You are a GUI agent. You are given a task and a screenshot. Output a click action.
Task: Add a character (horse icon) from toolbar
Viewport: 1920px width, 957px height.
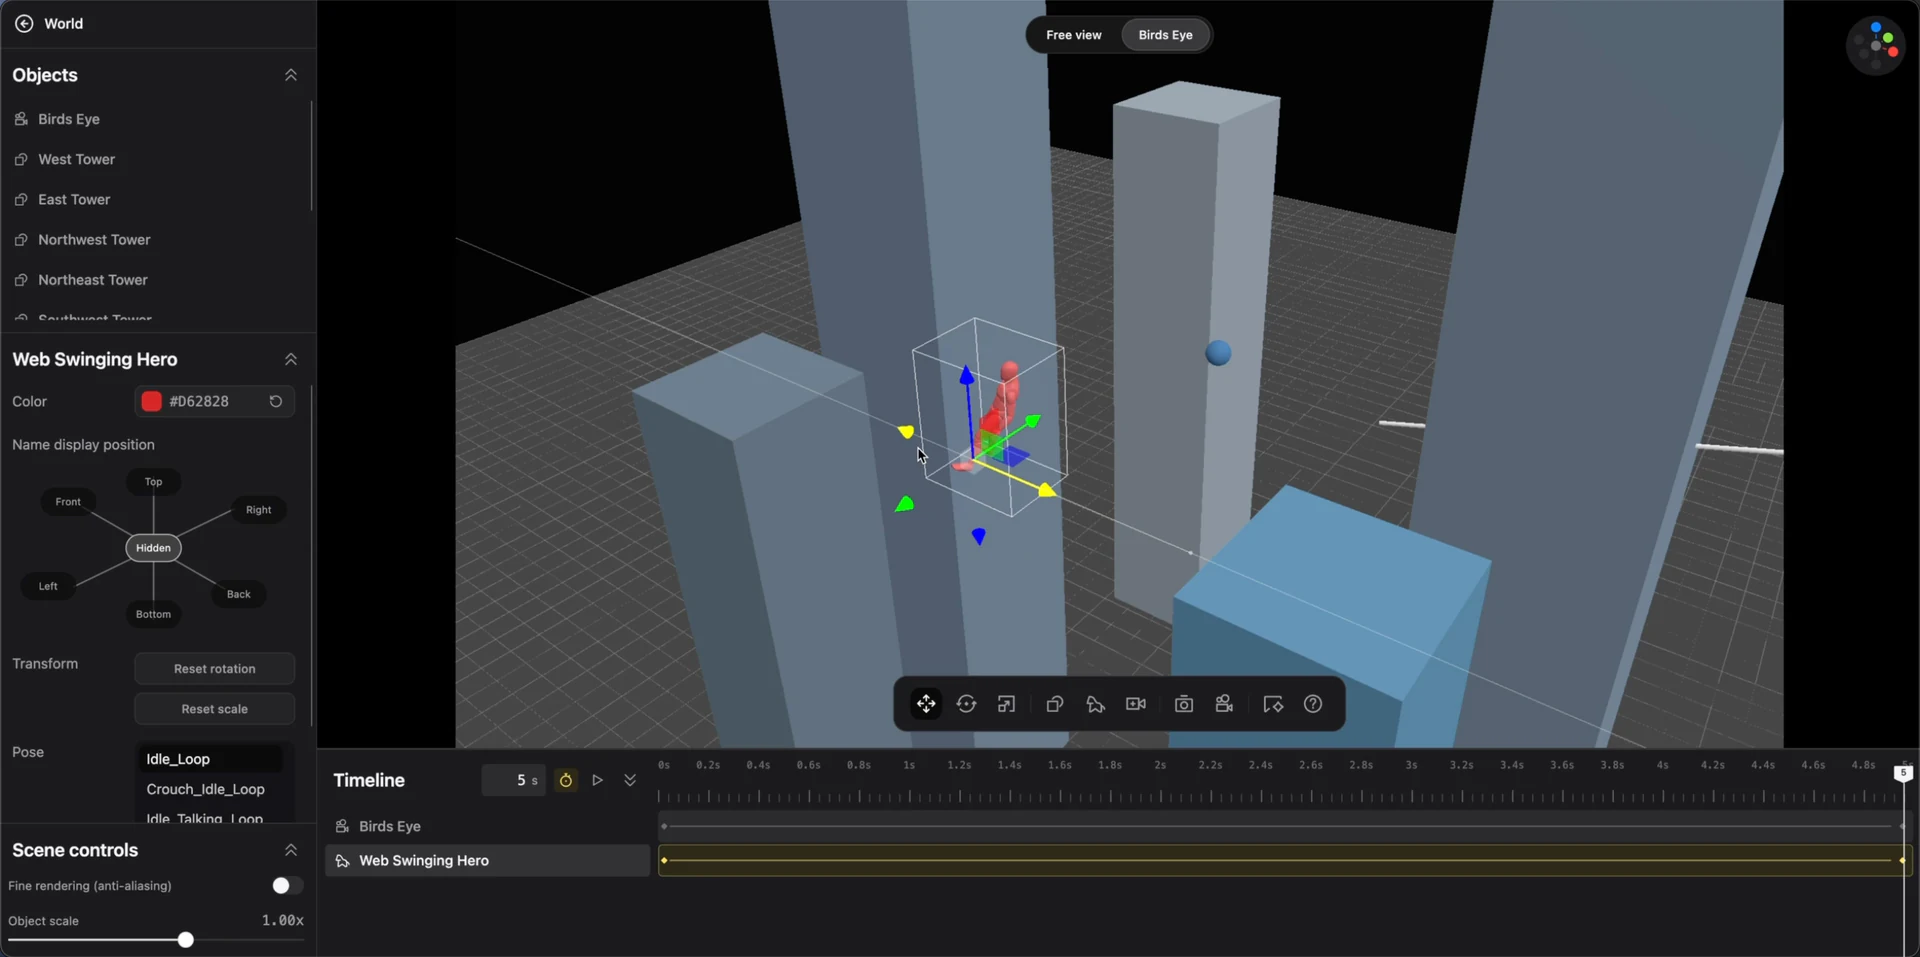pyautogui.click(x=1095, y=704)
